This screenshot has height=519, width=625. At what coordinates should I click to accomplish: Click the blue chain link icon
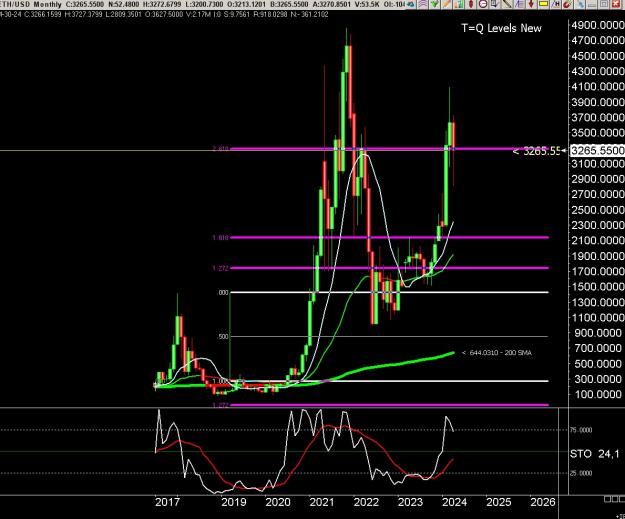[x=580, y=4]
